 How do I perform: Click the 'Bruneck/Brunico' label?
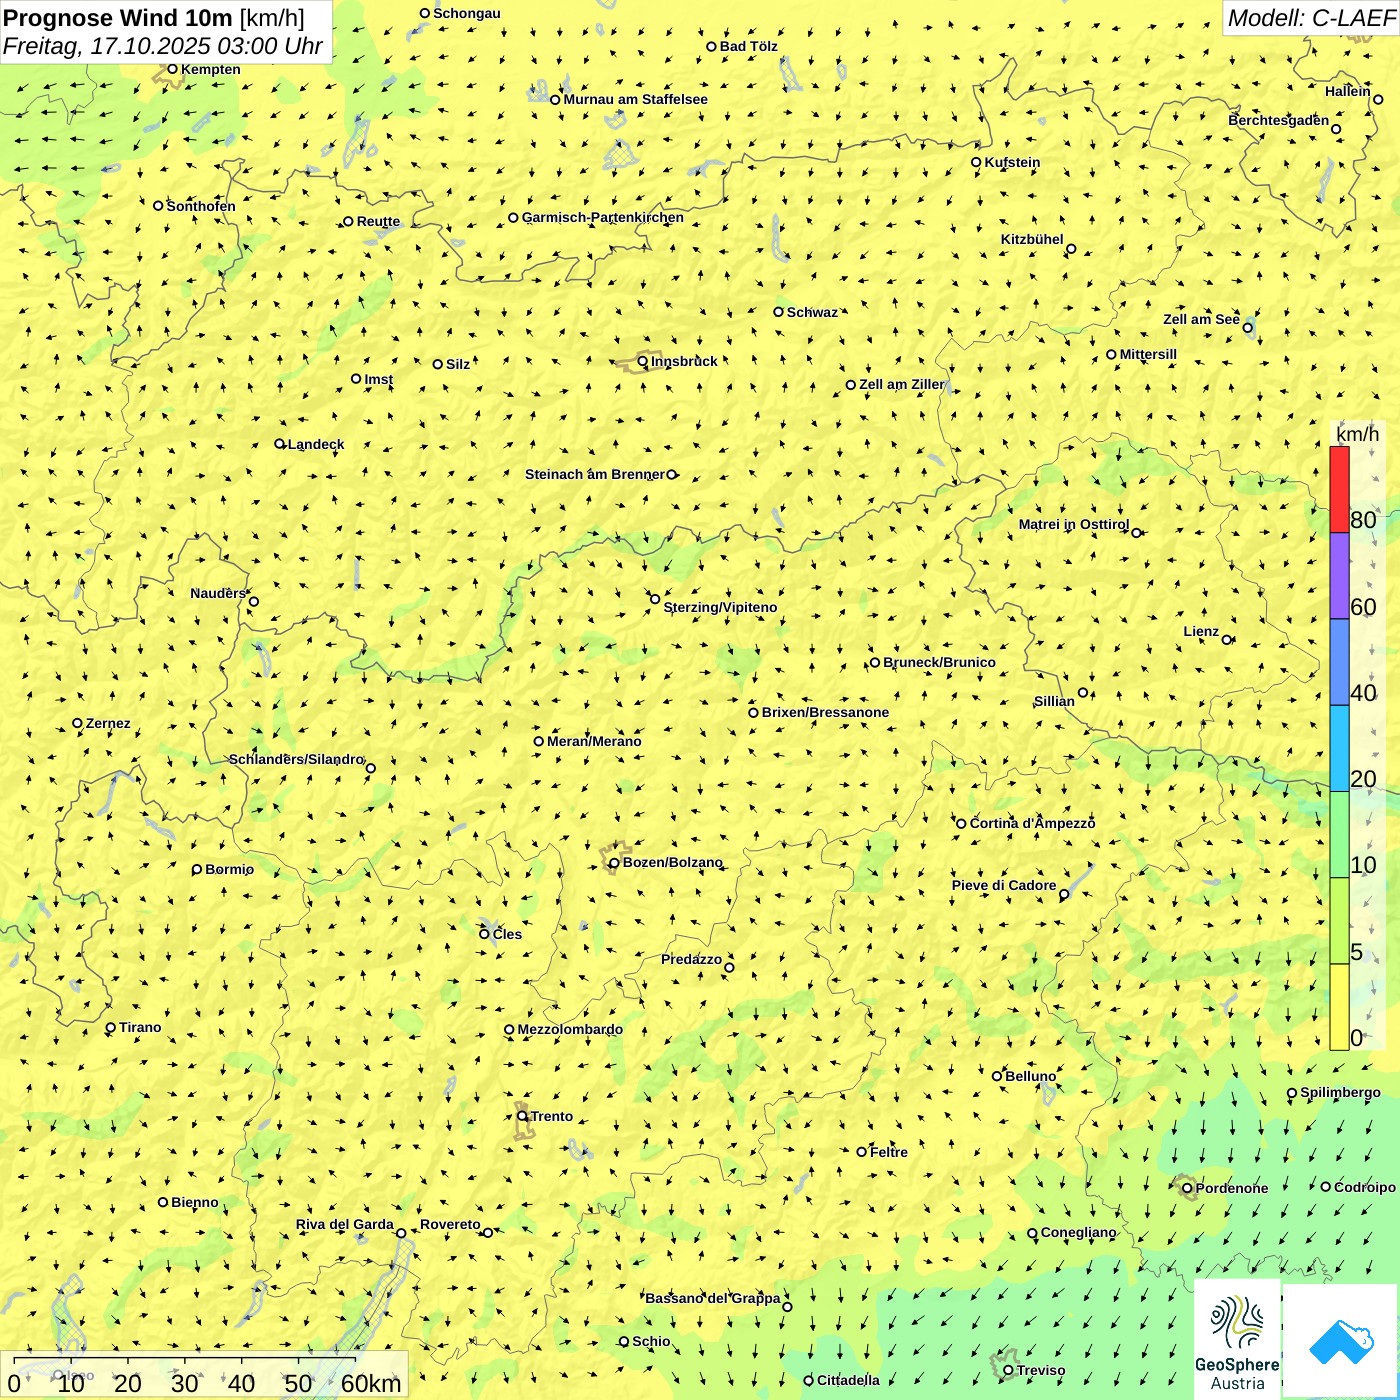point(939,662)
